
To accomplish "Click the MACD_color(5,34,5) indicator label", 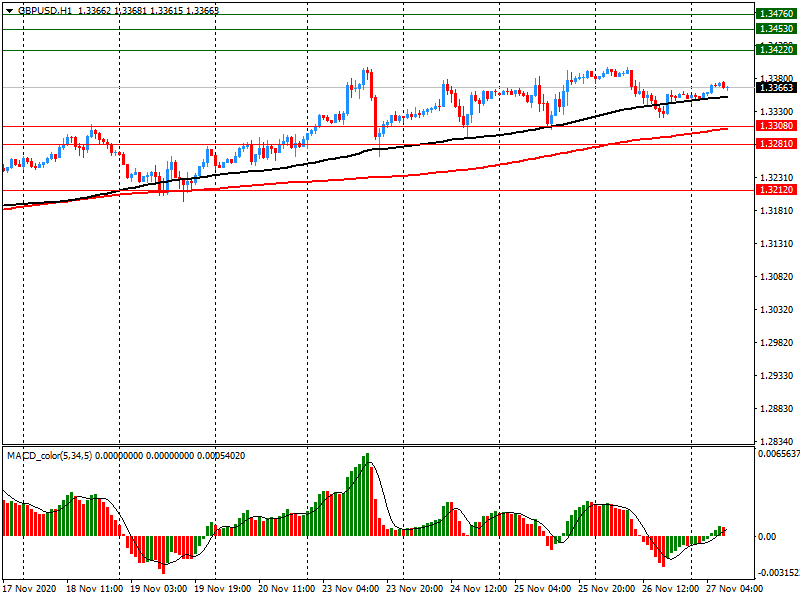I will (x=49, y=456).
